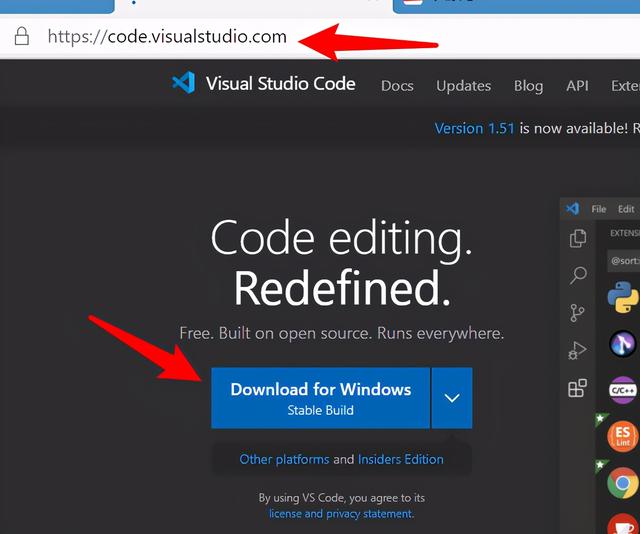
Task: Click the padlock icon in address bar
Action: [x=22, y=36]
